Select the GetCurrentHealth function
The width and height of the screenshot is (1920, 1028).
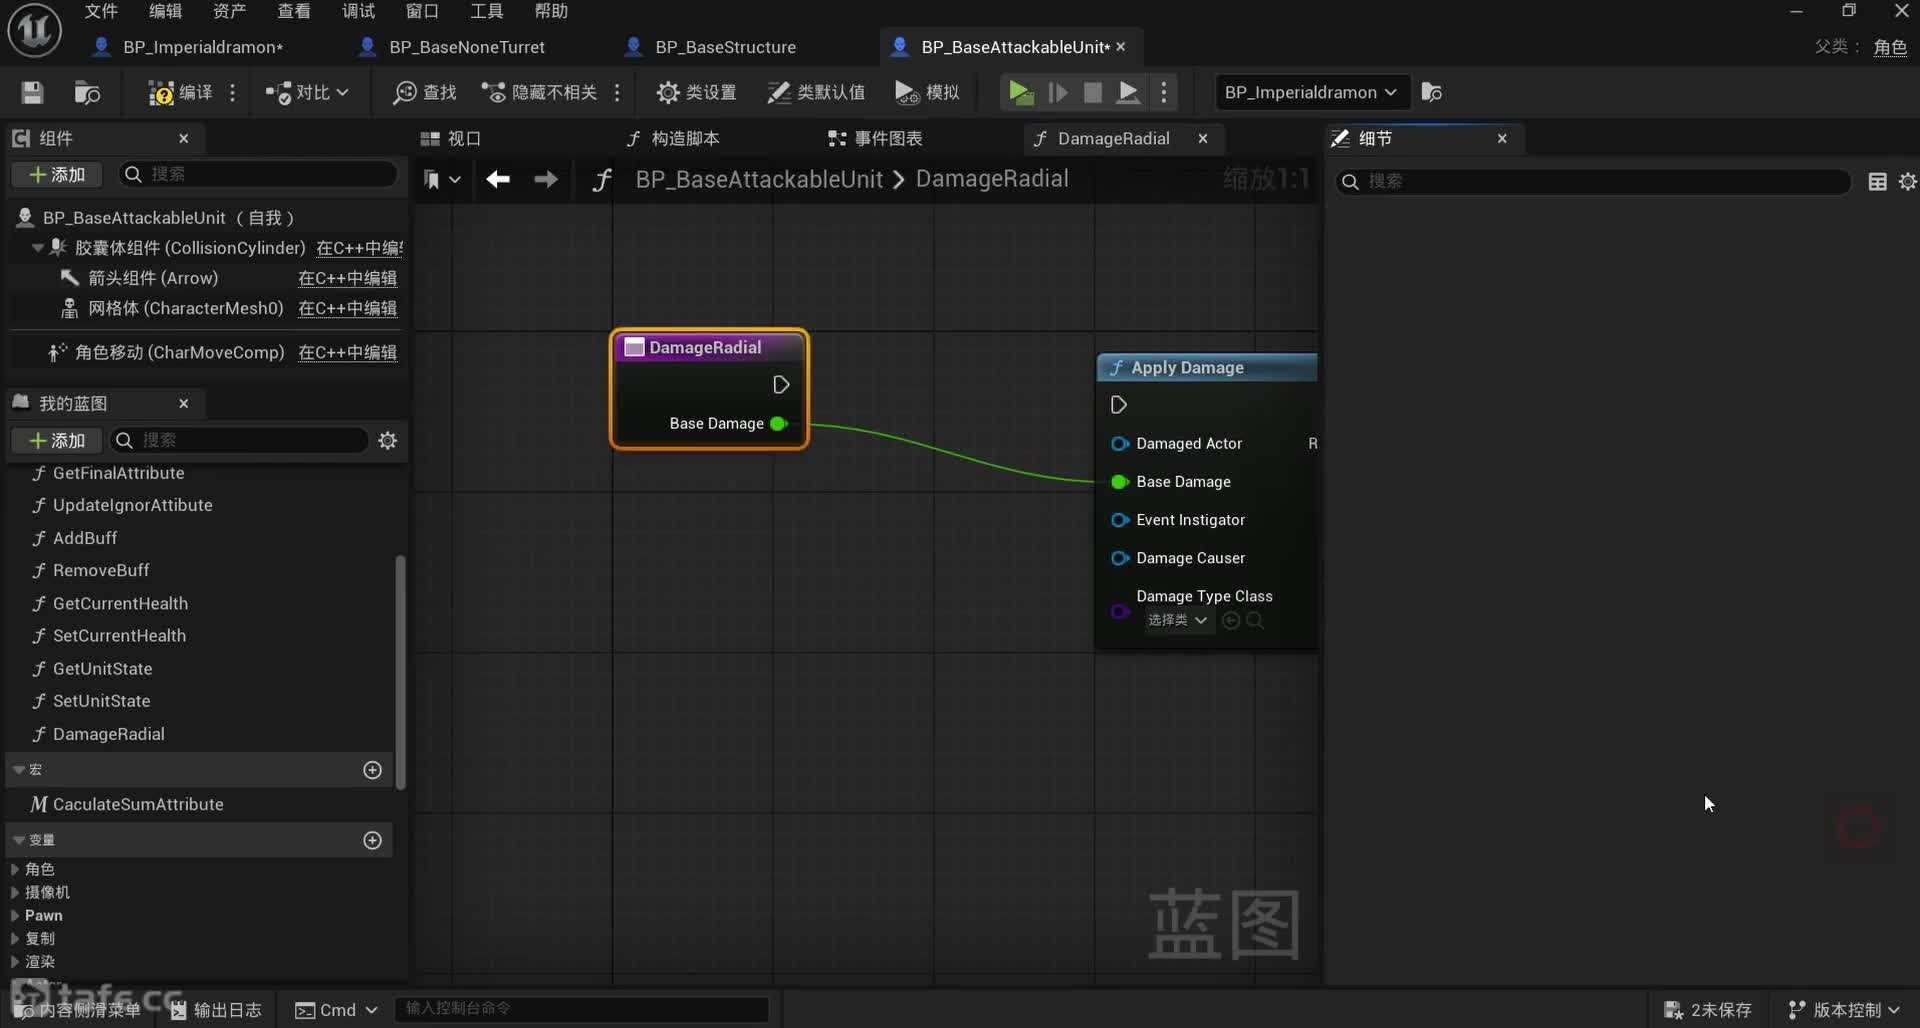120,603
